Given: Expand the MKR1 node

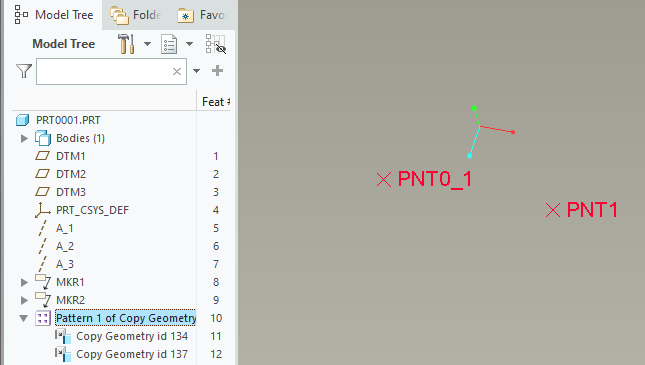Looking at the screenshot, I should click(24, 282).
